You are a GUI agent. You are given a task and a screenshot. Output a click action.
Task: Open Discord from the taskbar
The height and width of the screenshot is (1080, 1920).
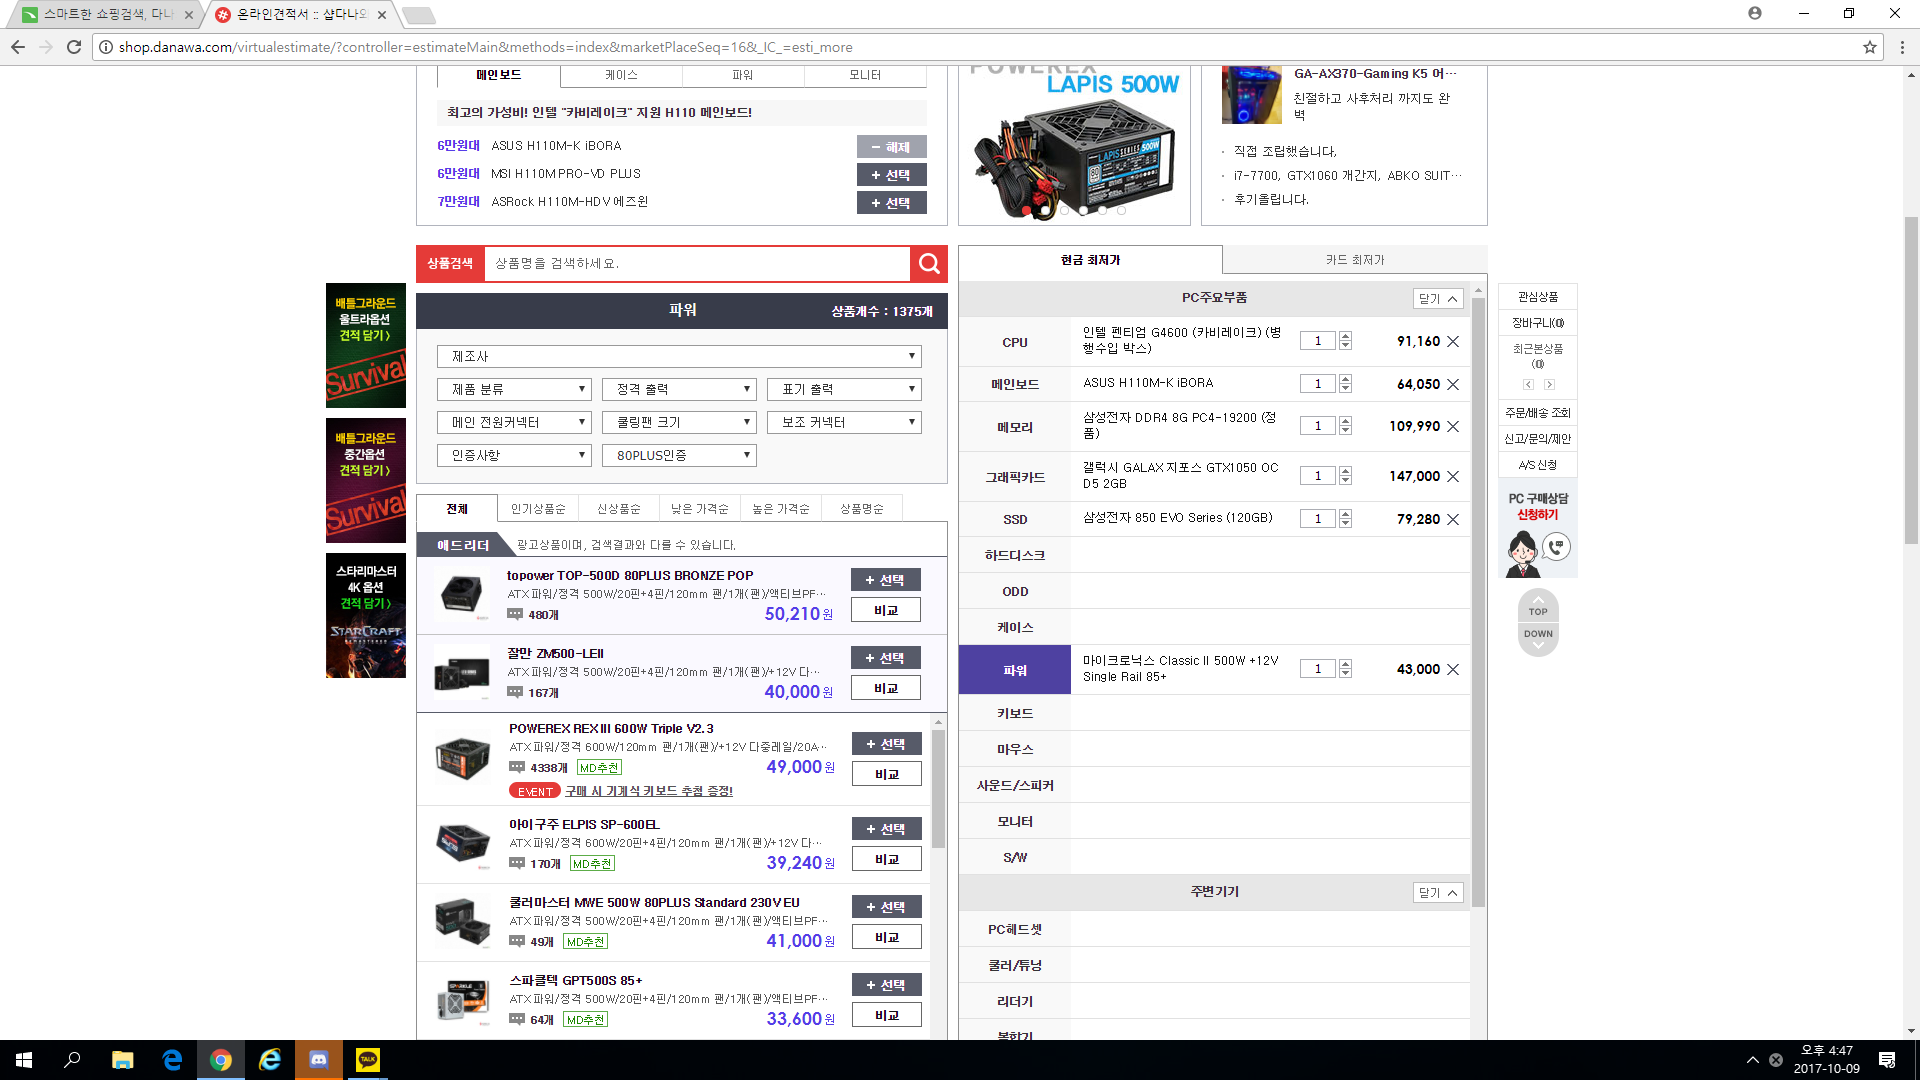pyautogui.click(x=319, y=1060)
